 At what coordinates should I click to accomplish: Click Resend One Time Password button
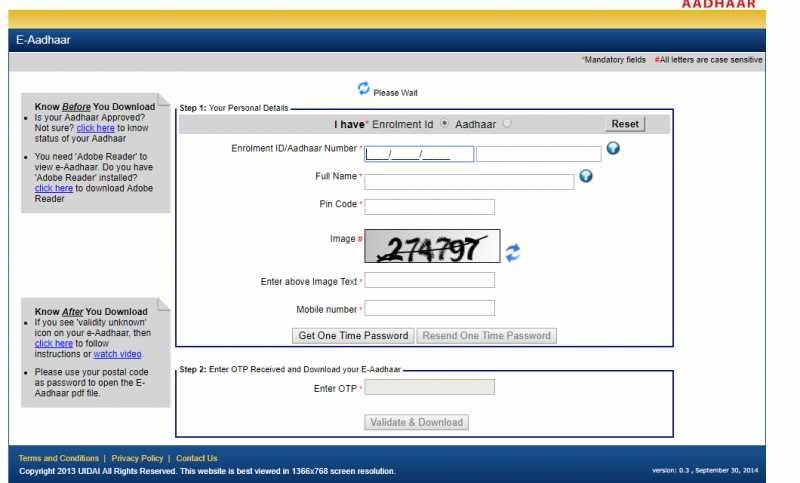[486, 336]
